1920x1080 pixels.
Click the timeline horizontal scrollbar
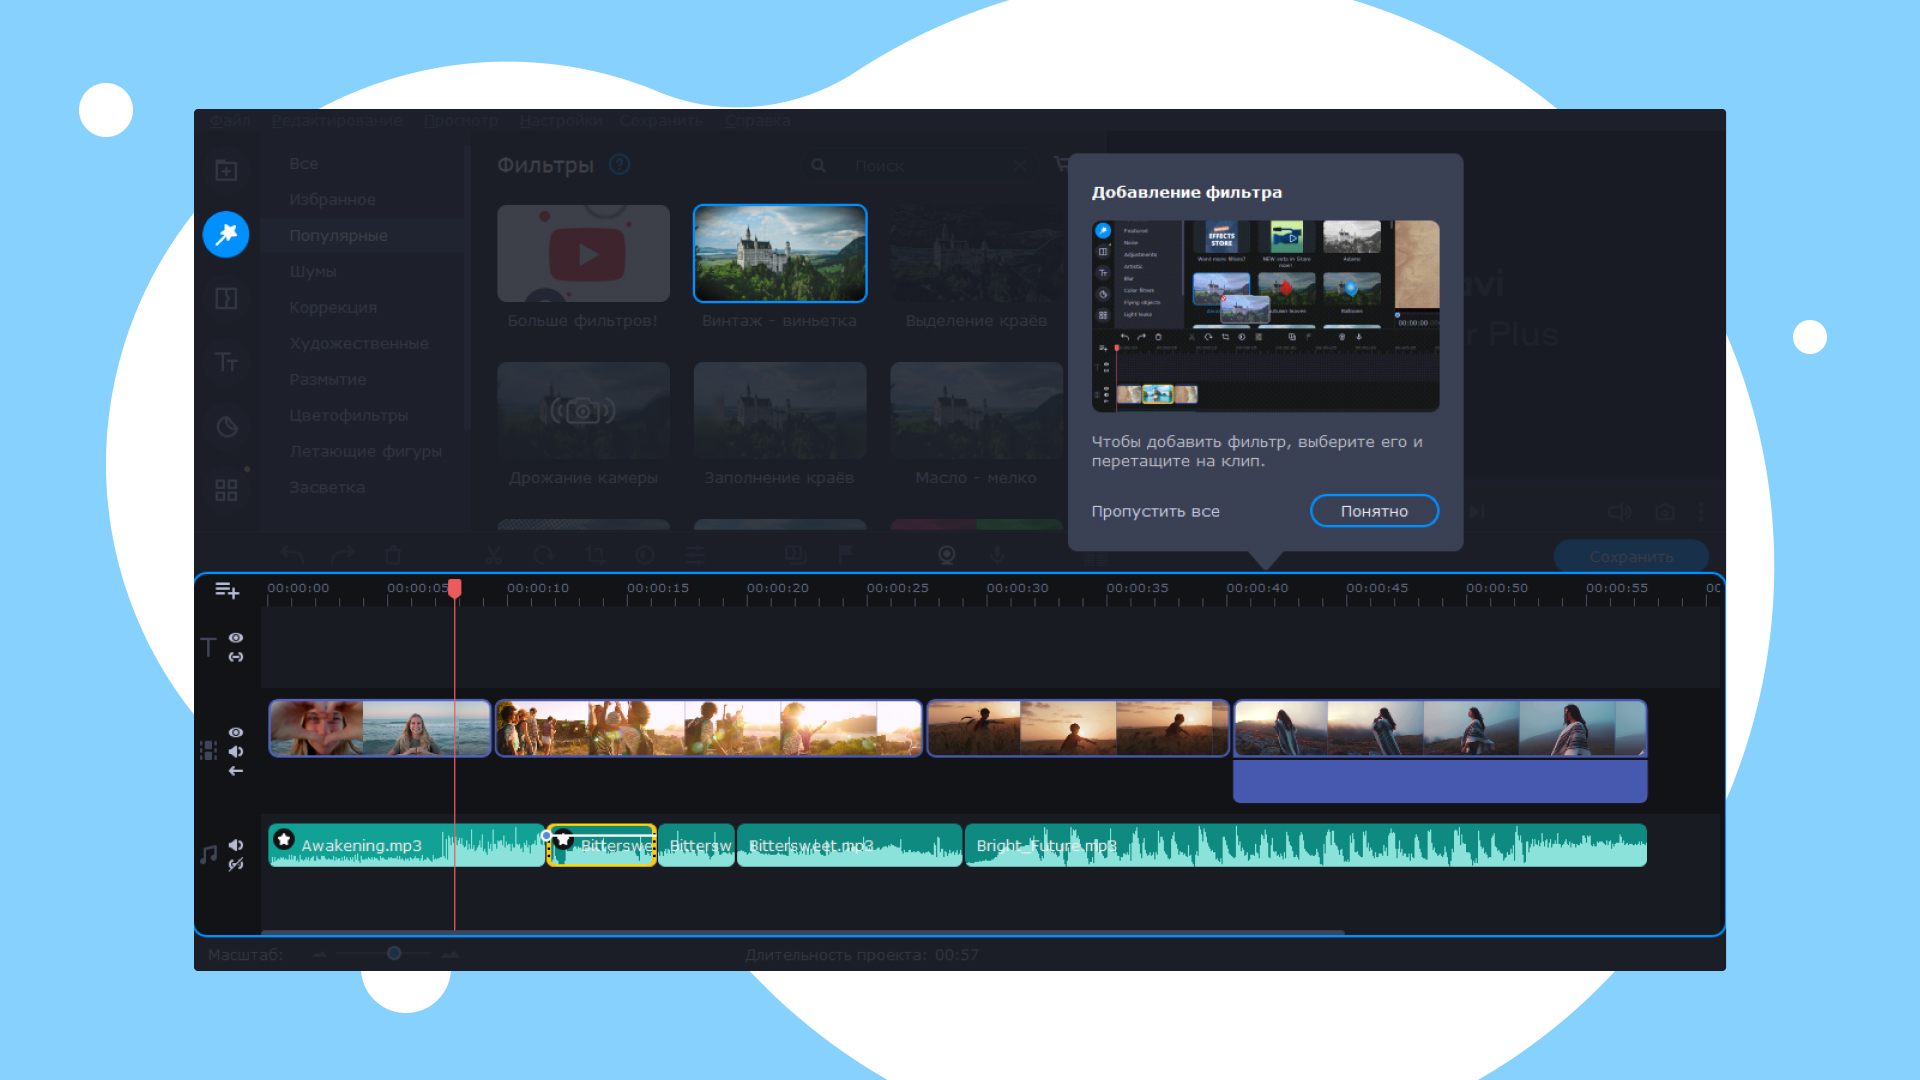[x=803, y=932]
